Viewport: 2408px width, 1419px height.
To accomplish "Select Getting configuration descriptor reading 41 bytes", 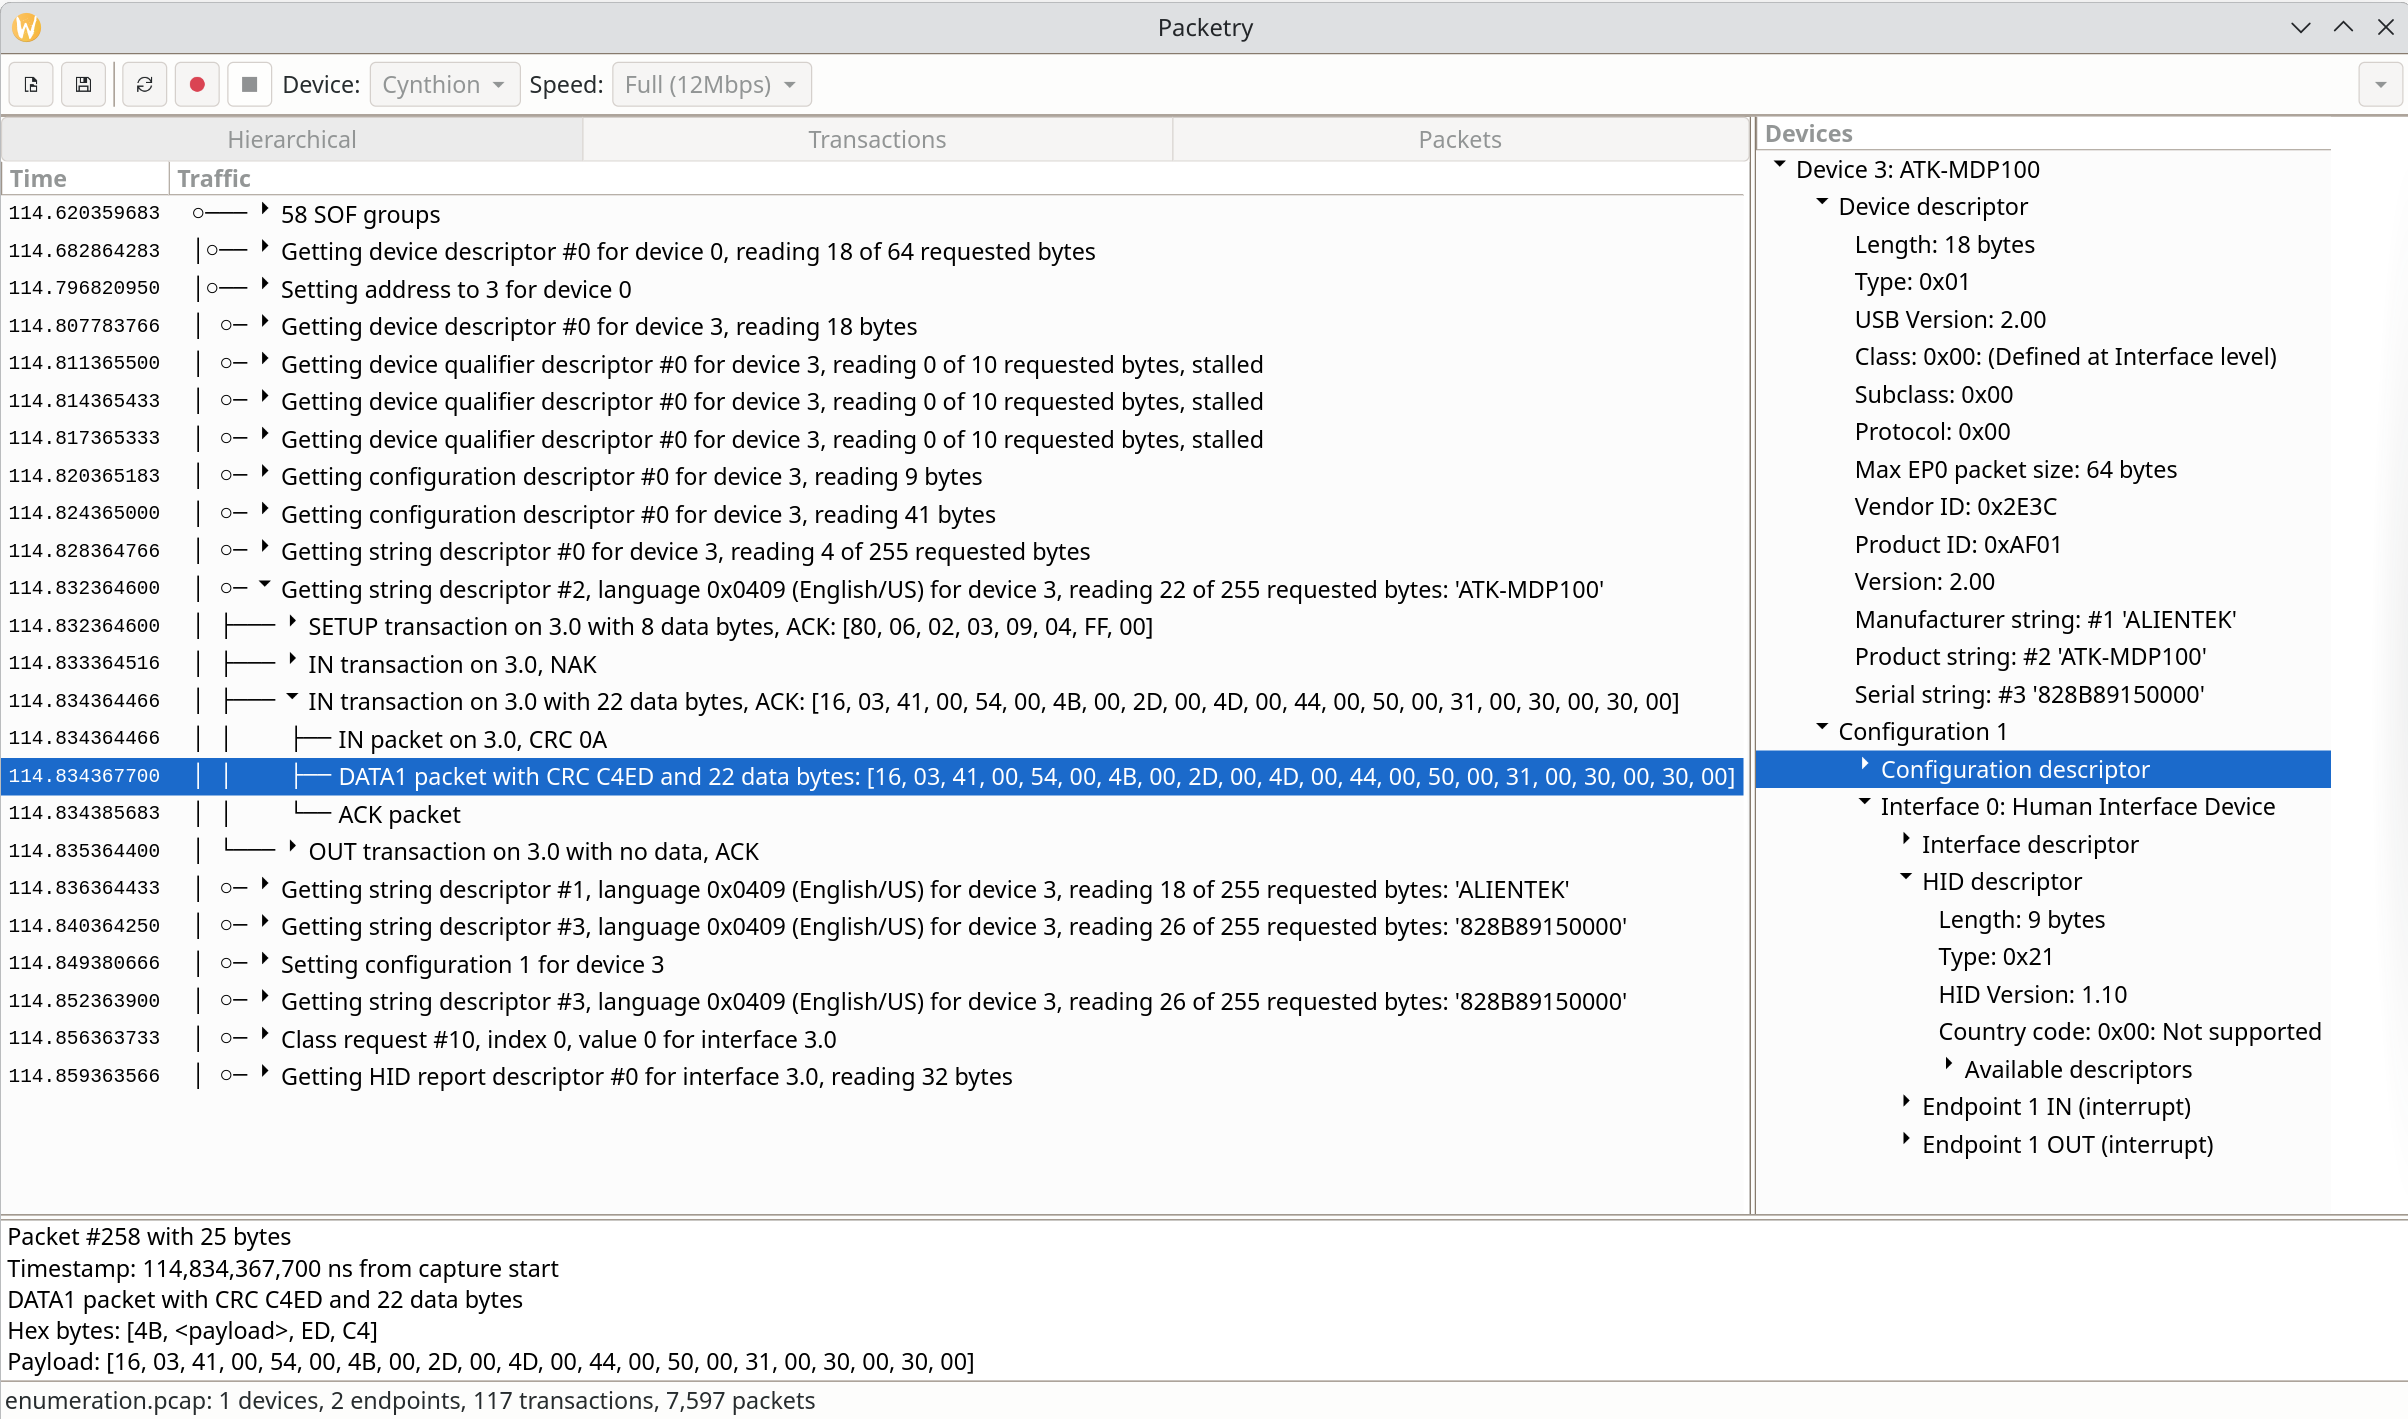I will pos(872,514).
